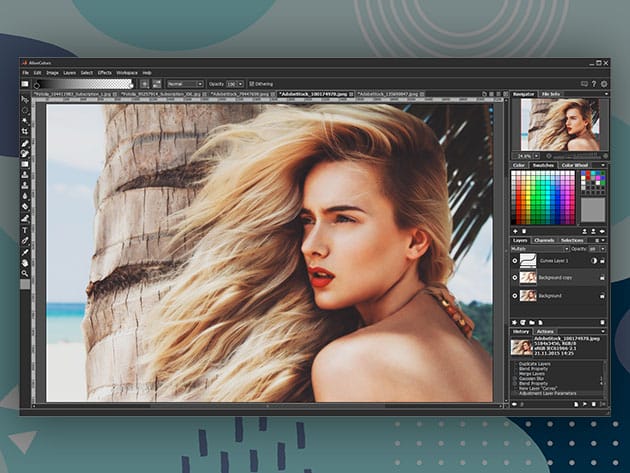Click the Help question mark icon

pos(594,84)
